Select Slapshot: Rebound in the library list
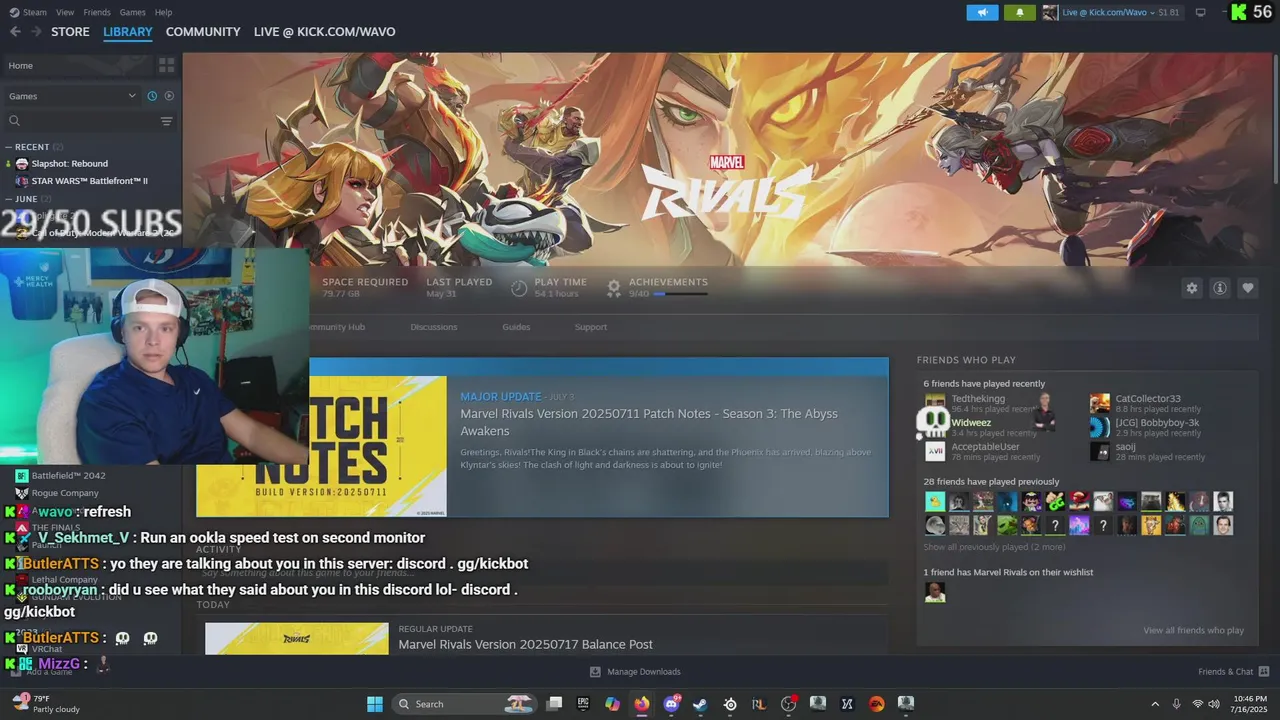1280x720 pixels. click(x=69, y=163)
